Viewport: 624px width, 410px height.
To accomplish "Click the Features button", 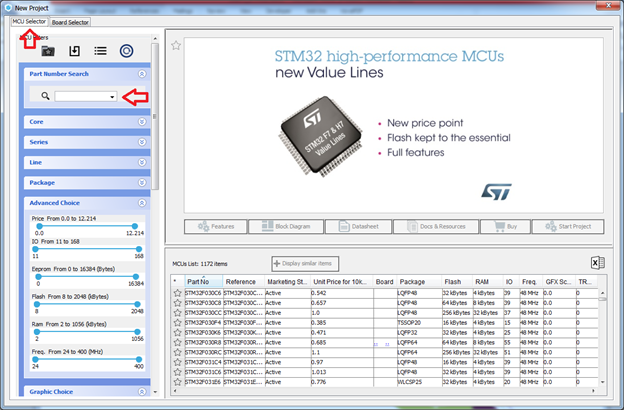I will click(215, 226).
